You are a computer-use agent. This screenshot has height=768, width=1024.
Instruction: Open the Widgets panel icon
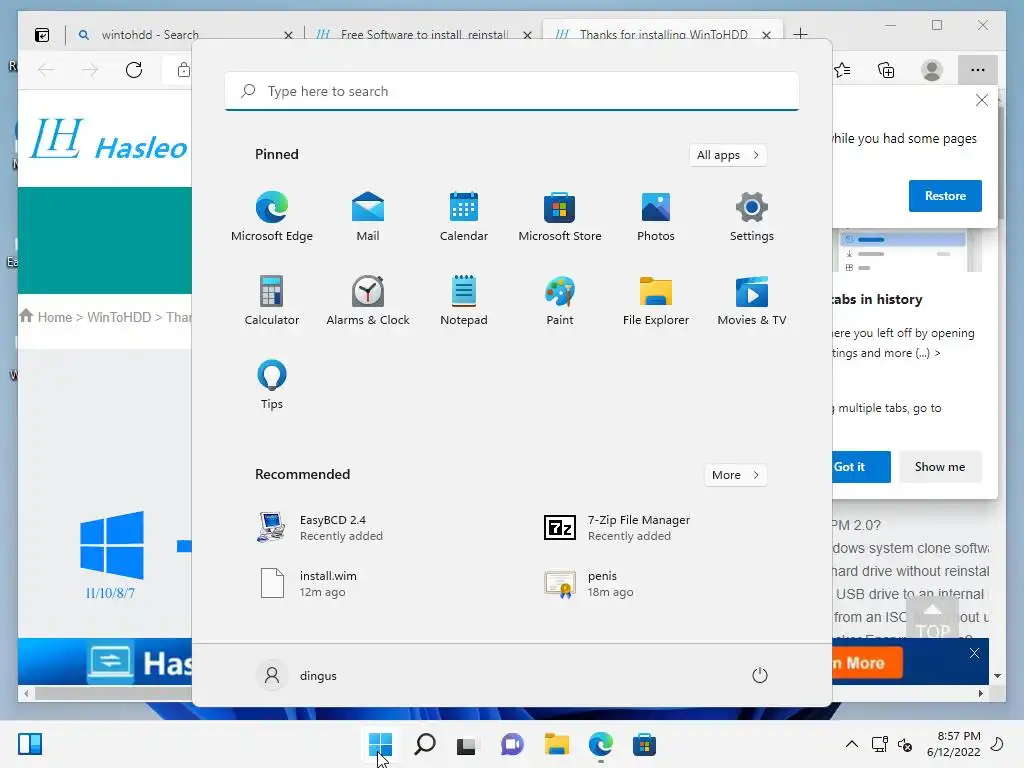[x=30, y=744]
